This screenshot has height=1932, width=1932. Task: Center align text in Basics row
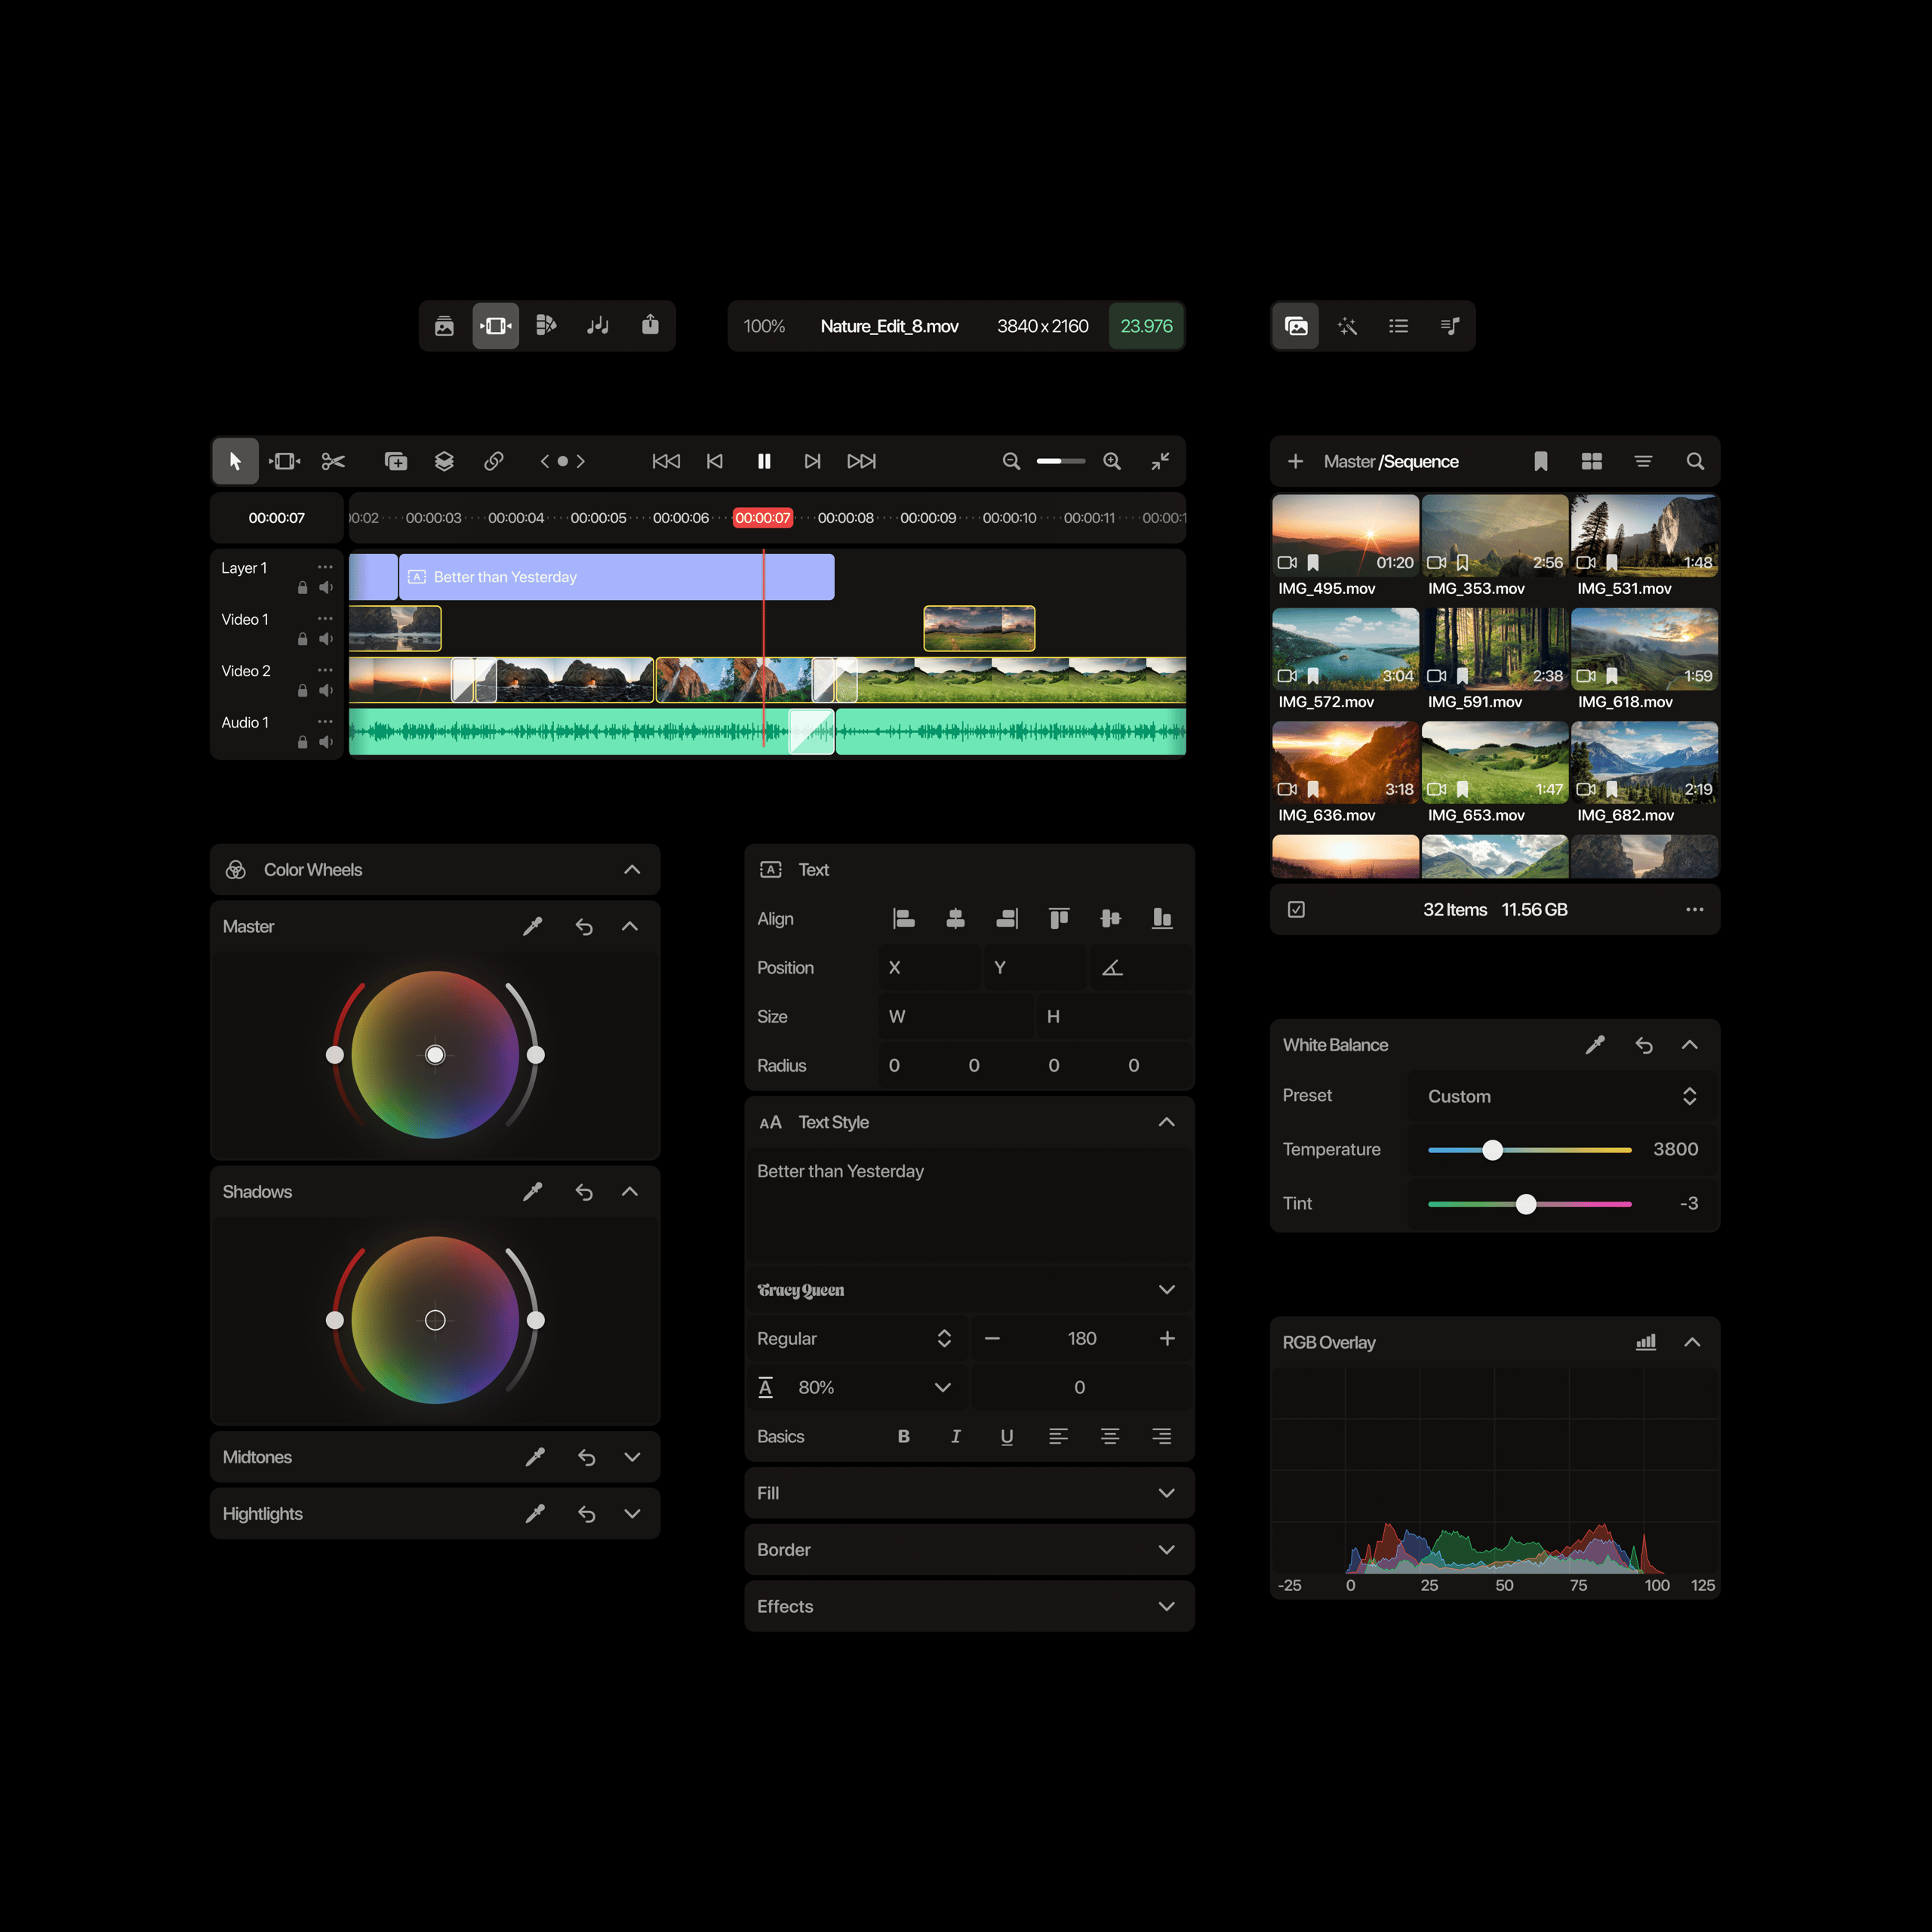1110,1436
